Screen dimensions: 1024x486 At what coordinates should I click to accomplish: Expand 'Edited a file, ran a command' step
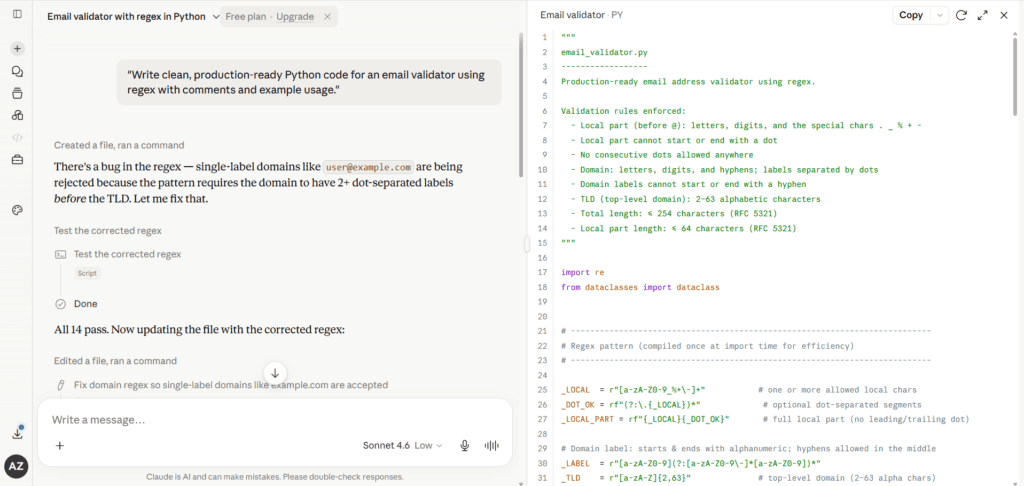point(116,361)
